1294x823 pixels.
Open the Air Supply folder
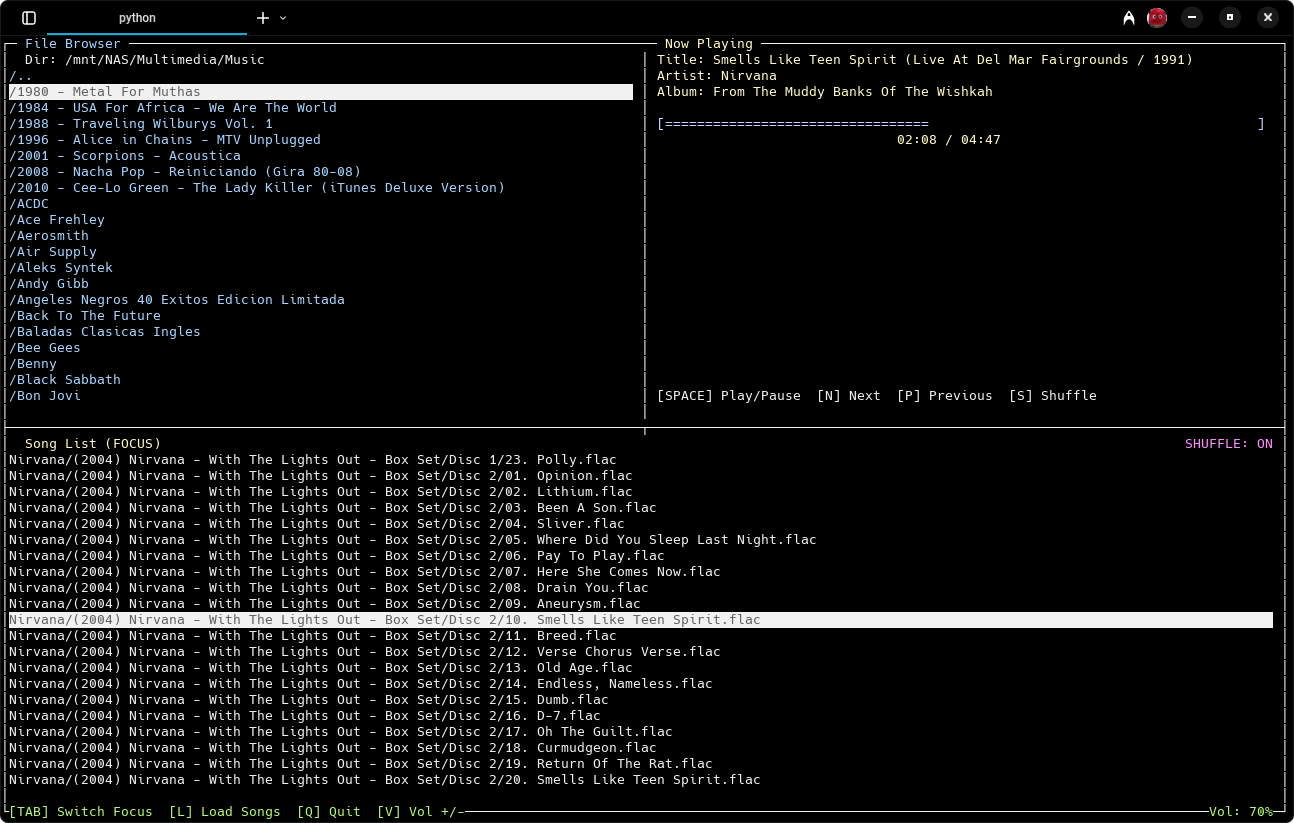point(53,252)
